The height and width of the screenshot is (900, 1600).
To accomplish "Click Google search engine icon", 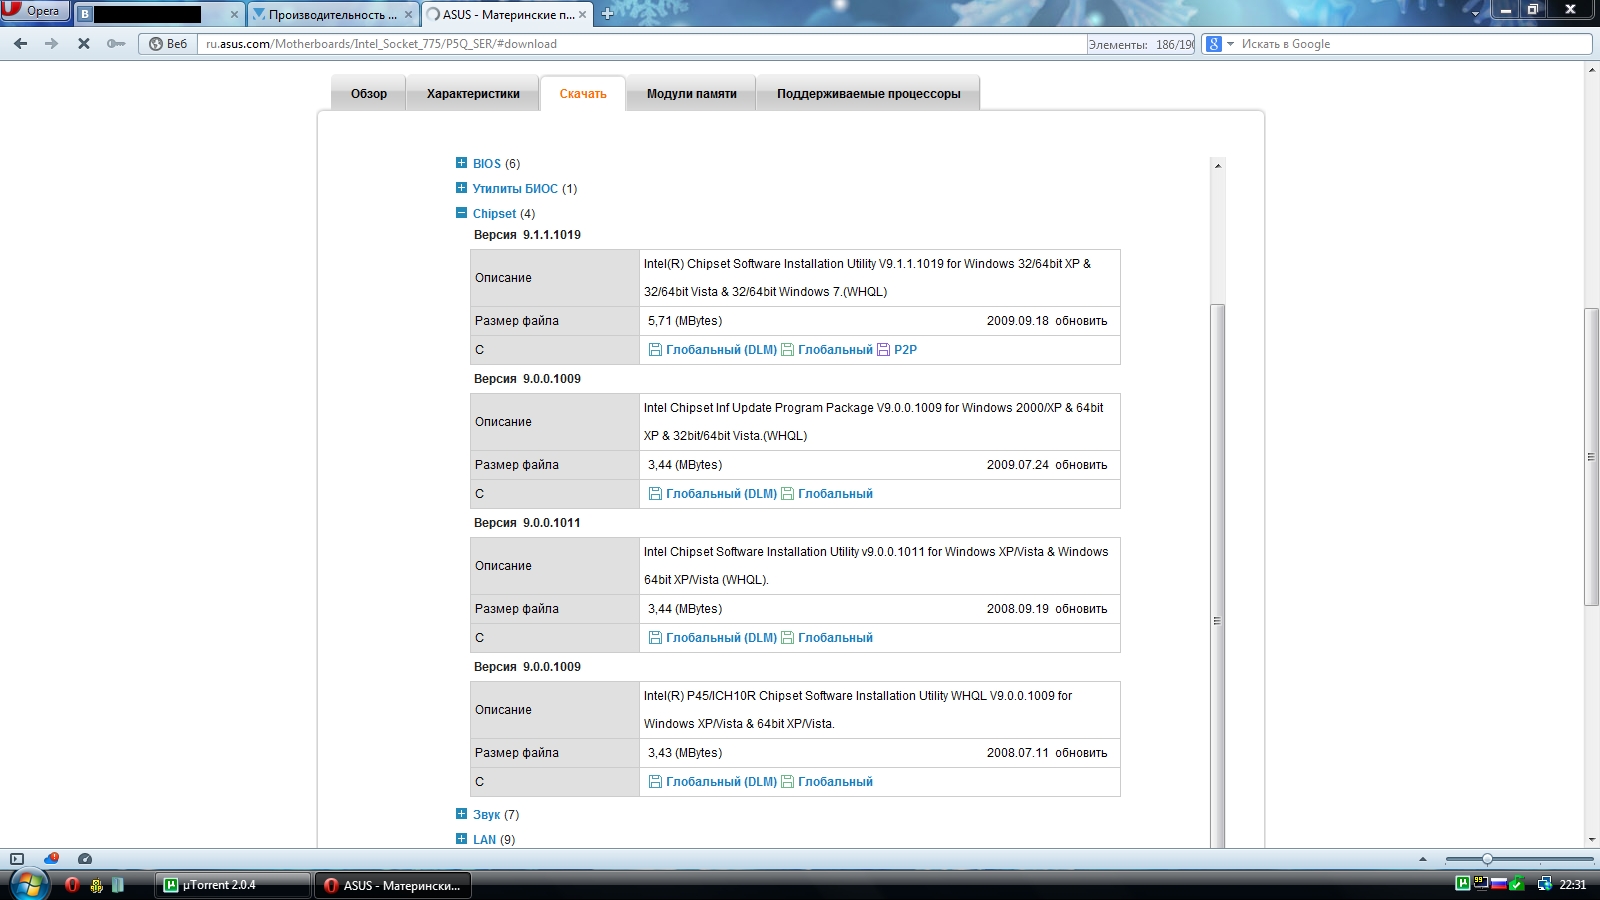I will [x=1214, y=44].
